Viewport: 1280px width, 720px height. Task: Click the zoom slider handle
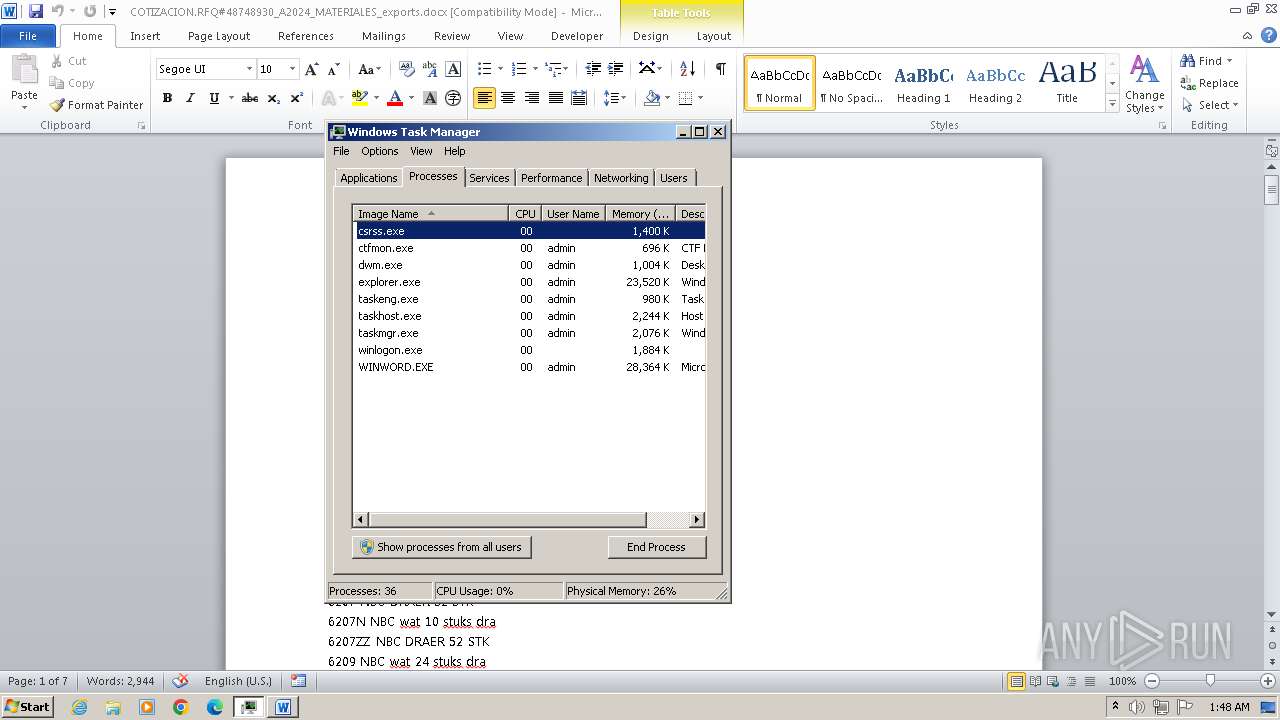pyautogui.click(x=1210, y=680)
